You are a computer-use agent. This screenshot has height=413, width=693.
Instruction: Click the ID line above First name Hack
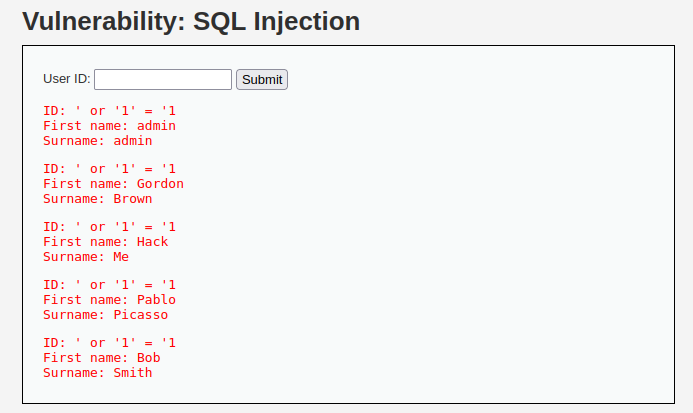click(109, 226)
